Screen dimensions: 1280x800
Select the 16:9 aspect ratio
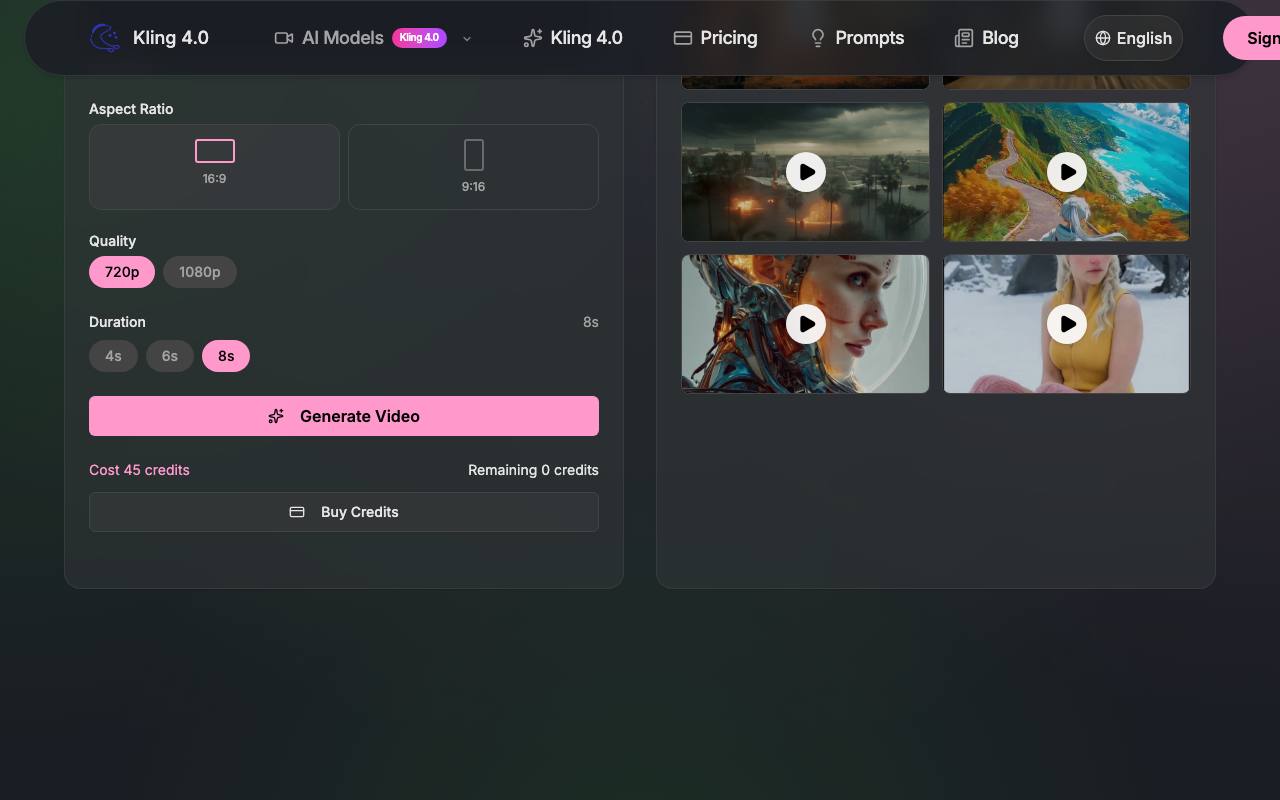tap(214, 167)
